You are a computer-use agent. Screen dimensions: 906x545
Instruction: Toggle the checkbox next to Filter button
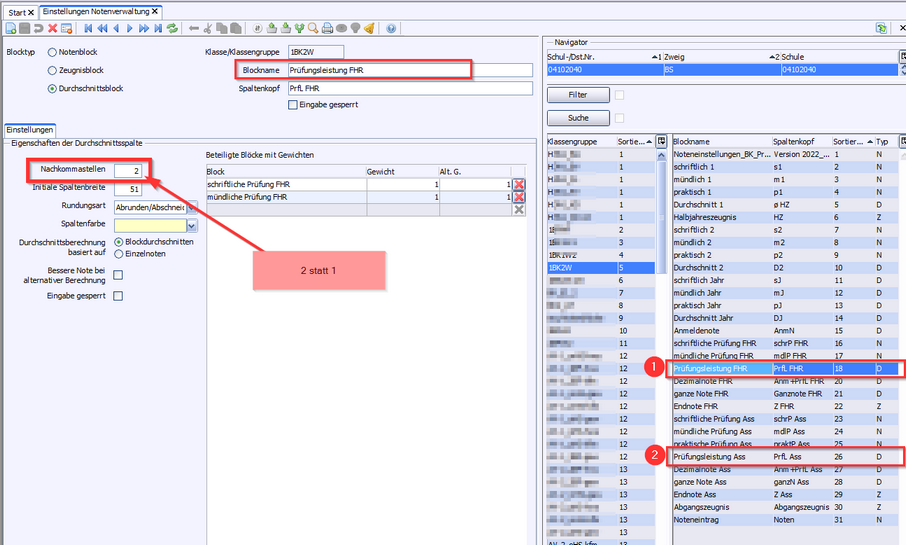tap(620, 94)
